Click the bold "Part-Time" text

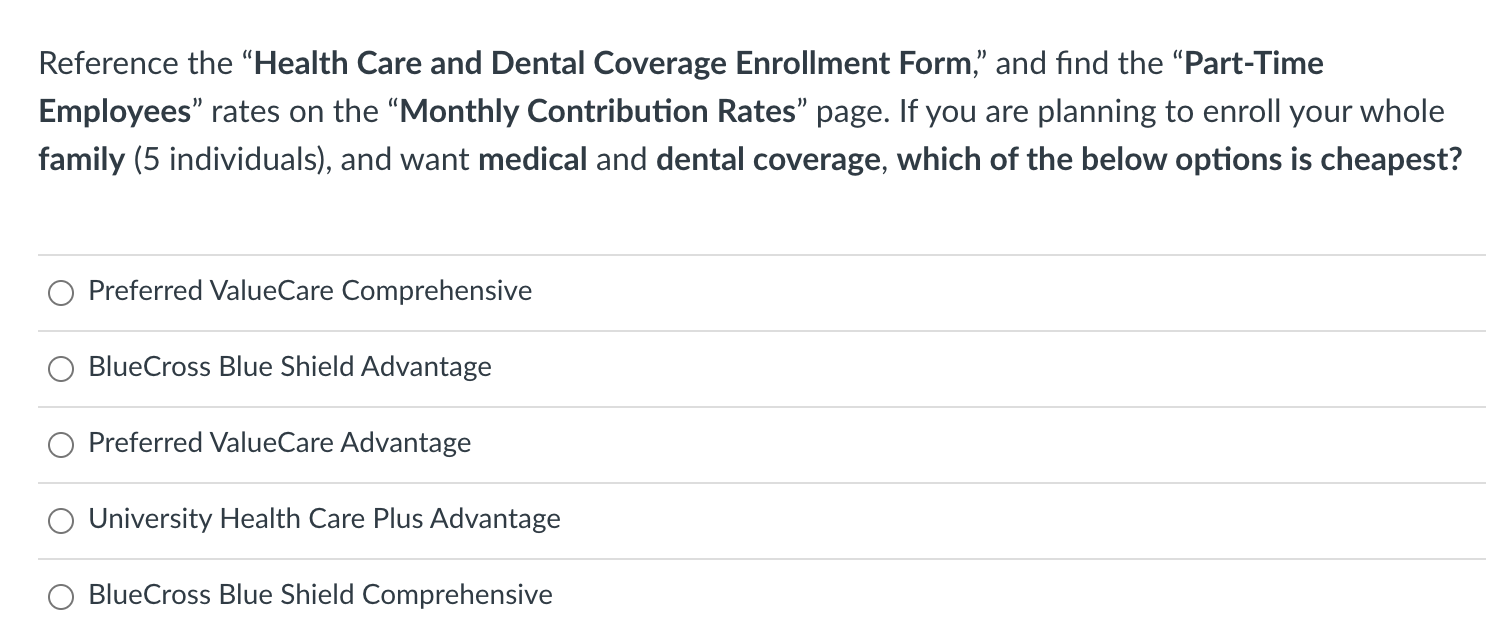pyautogui.click(x=1254, y=64)
